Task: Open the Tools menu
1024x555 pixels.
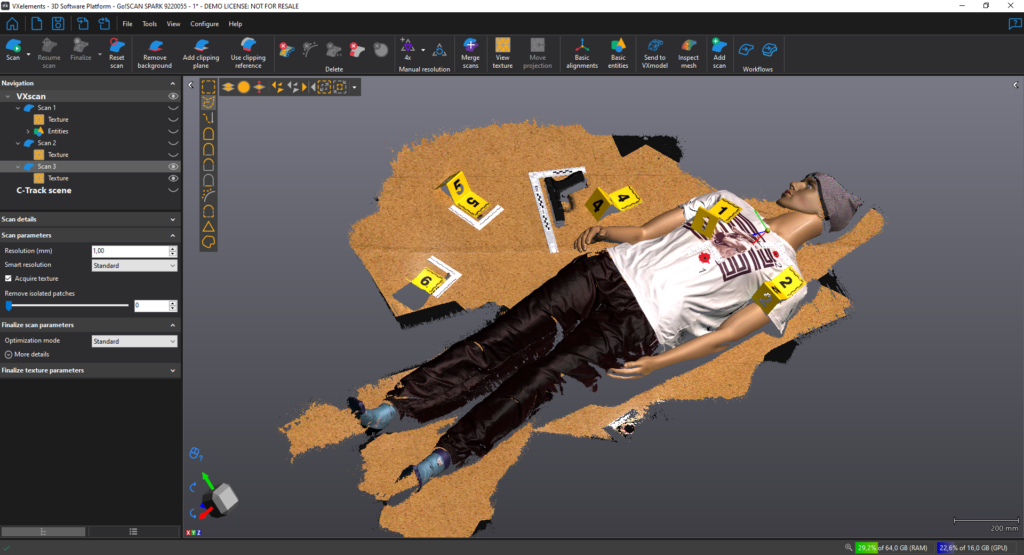Action: coord(150,23)
